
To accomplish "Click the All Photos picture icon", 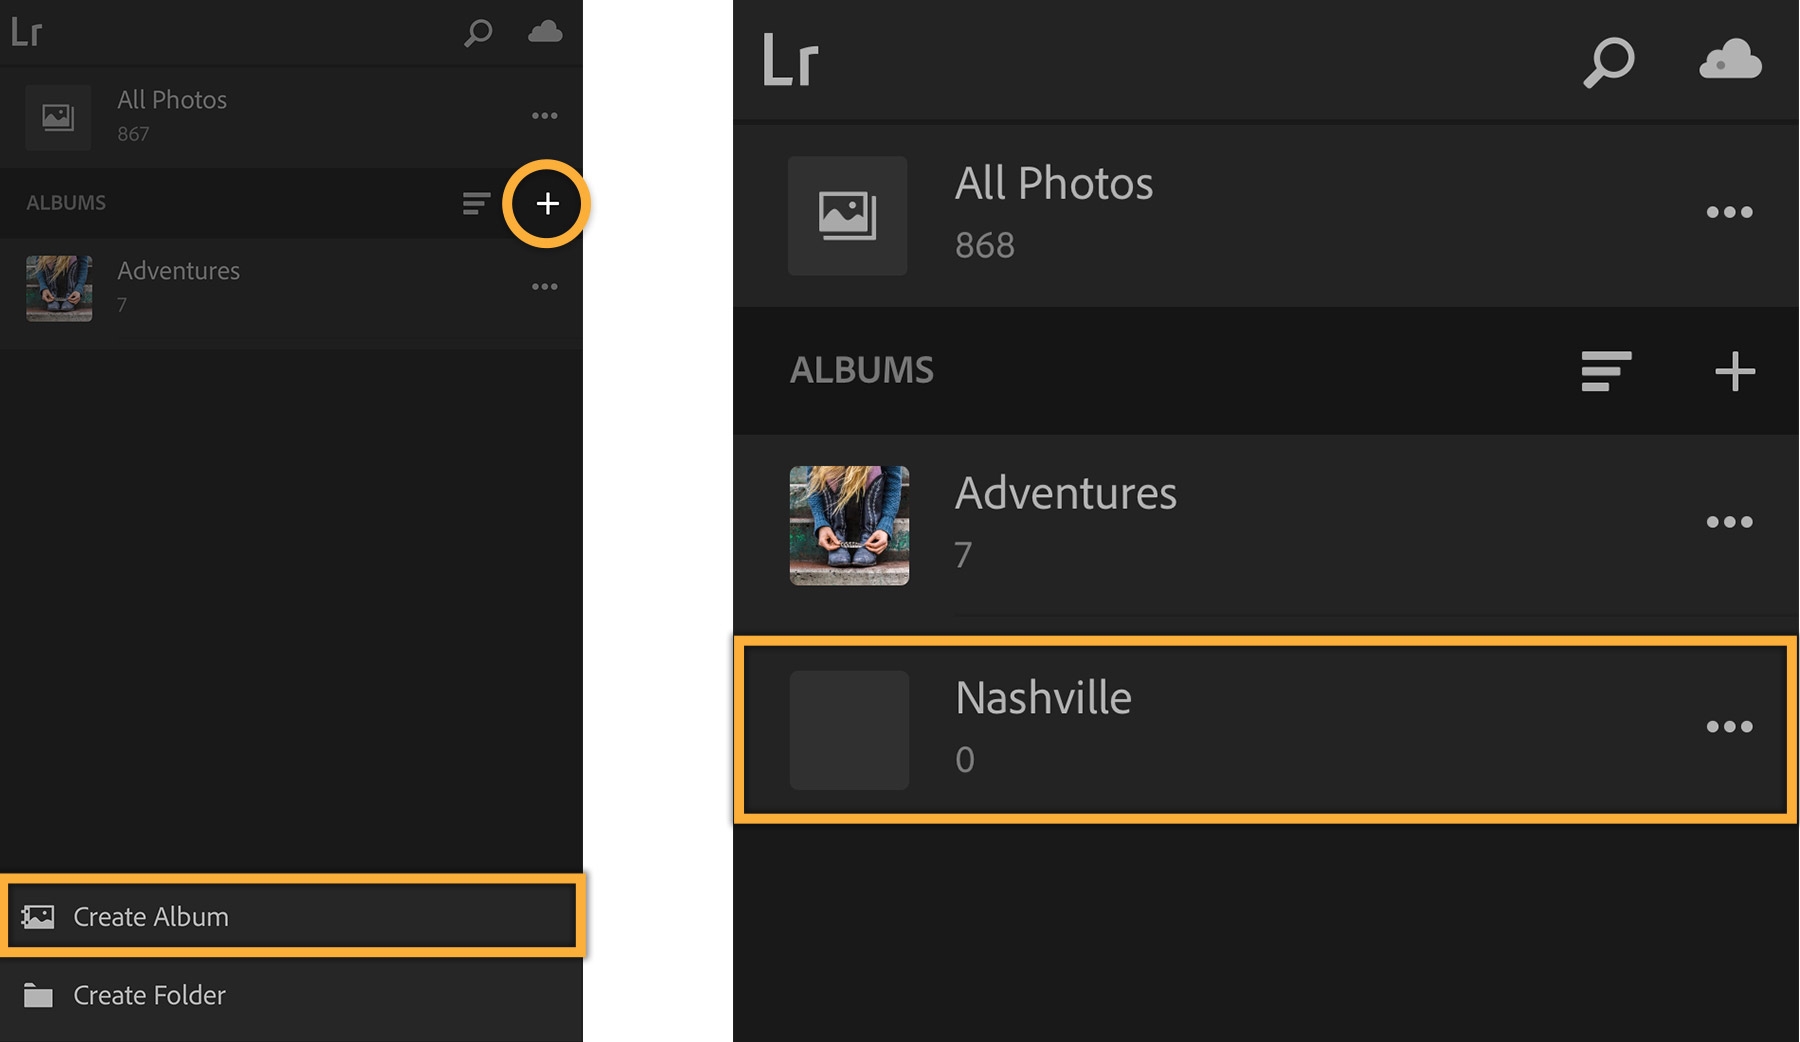I will 847,215.
